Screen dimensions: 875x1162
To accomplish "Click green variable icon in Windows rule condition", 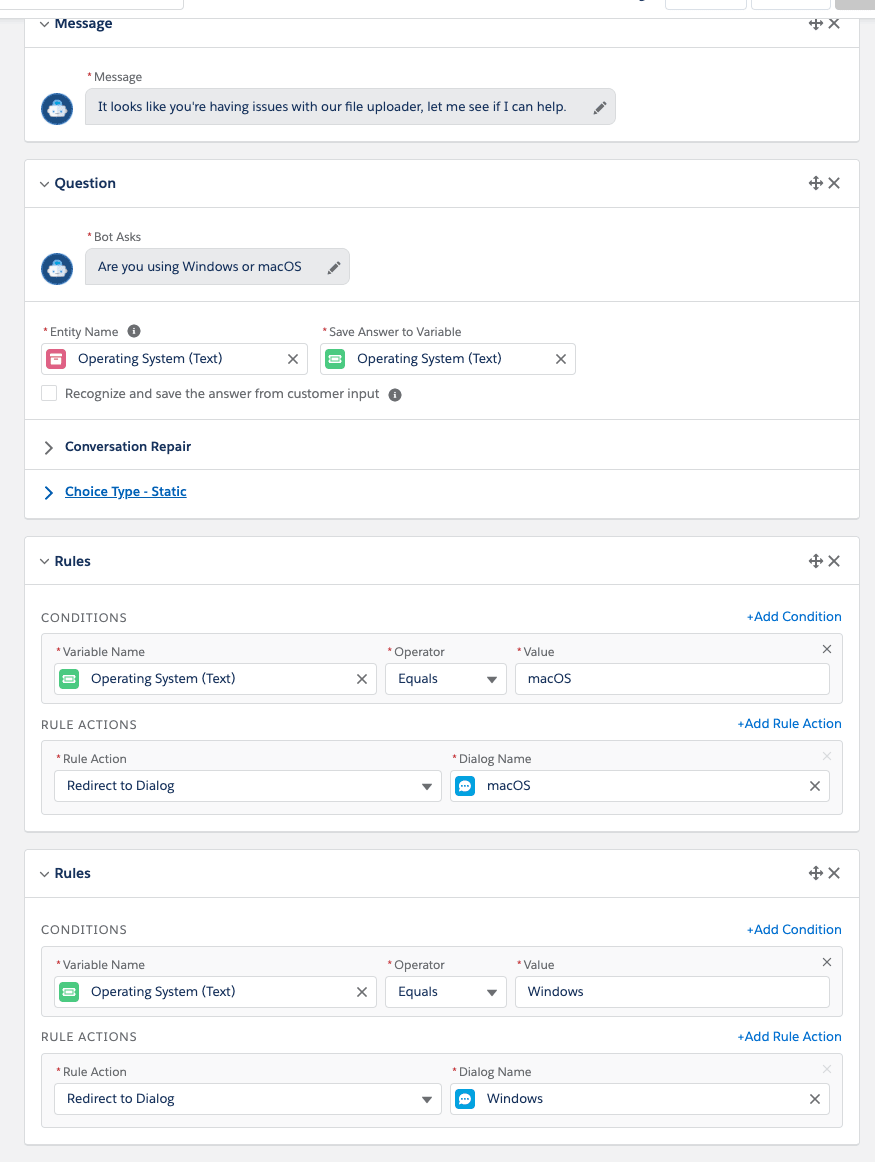I will 69,992.
